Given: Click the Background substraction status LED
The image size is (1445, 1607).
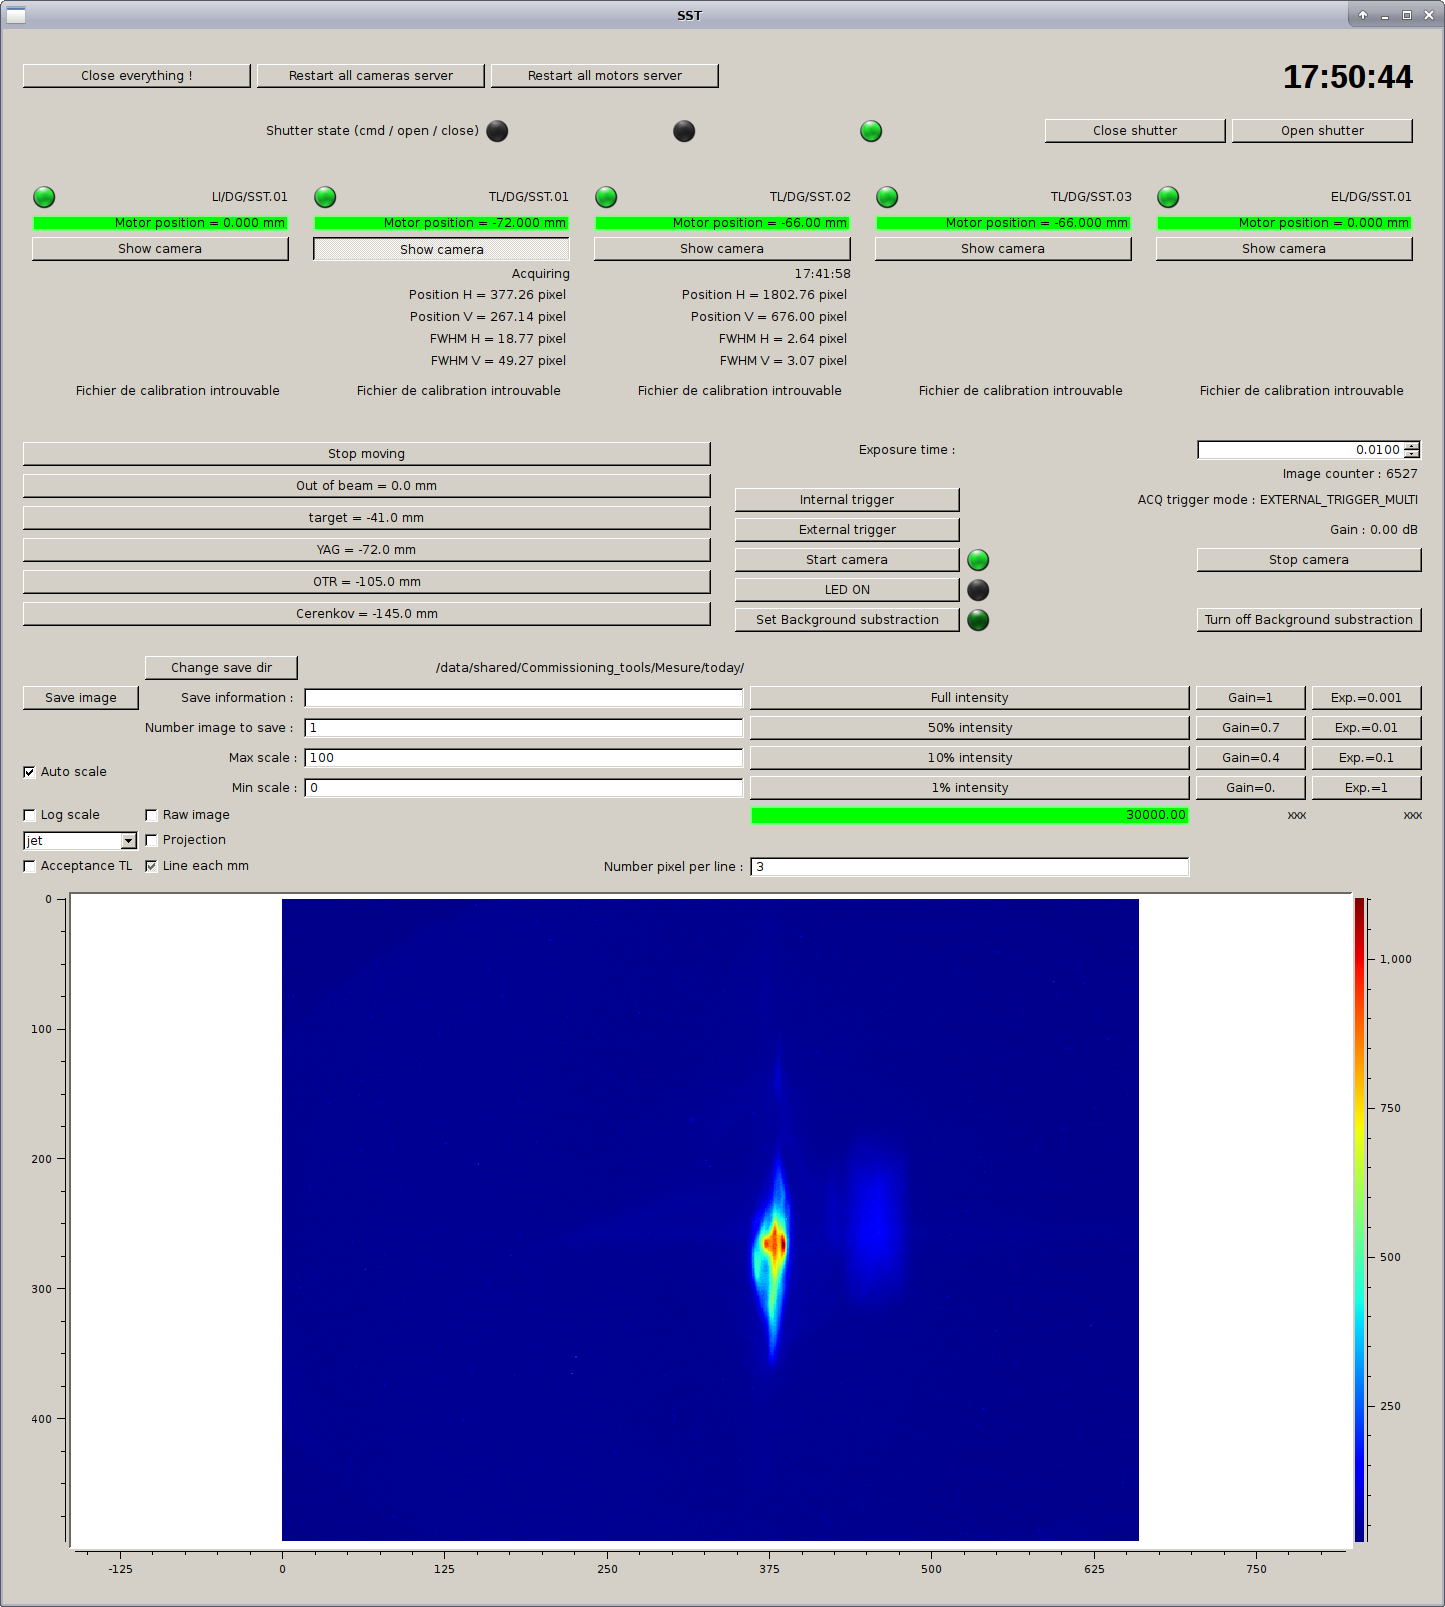Looking at the screenshot, I should point(978,620).
